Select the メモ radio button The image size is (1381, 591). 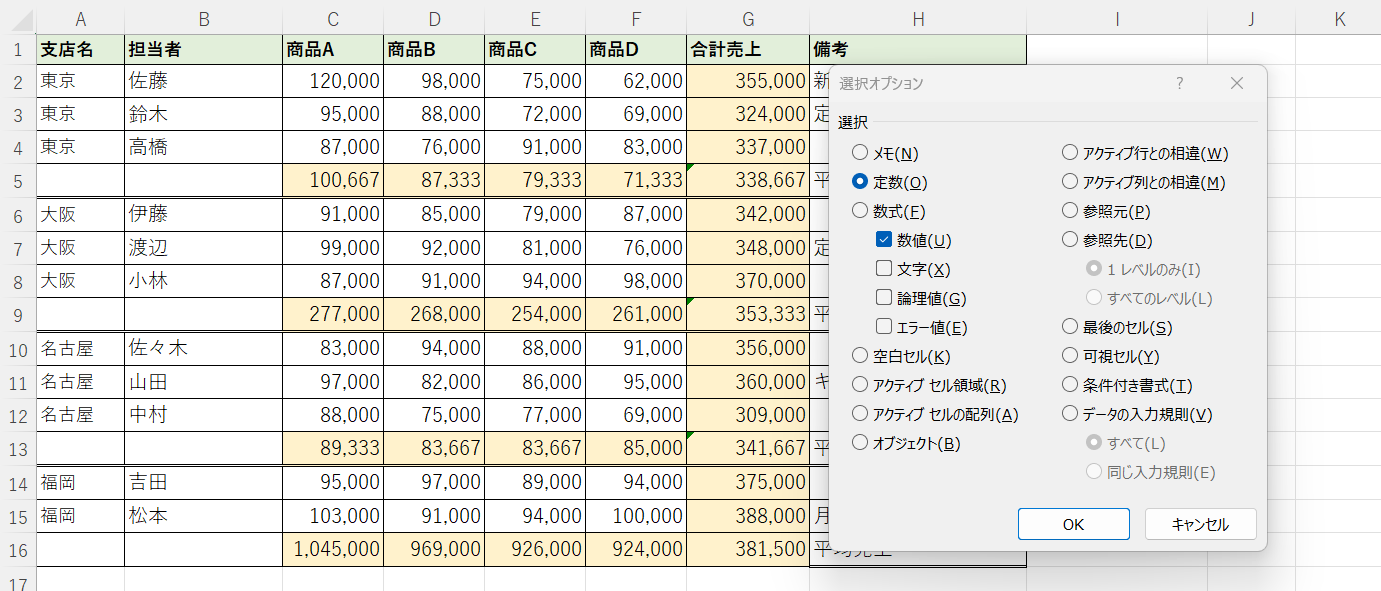pos(860,151)
